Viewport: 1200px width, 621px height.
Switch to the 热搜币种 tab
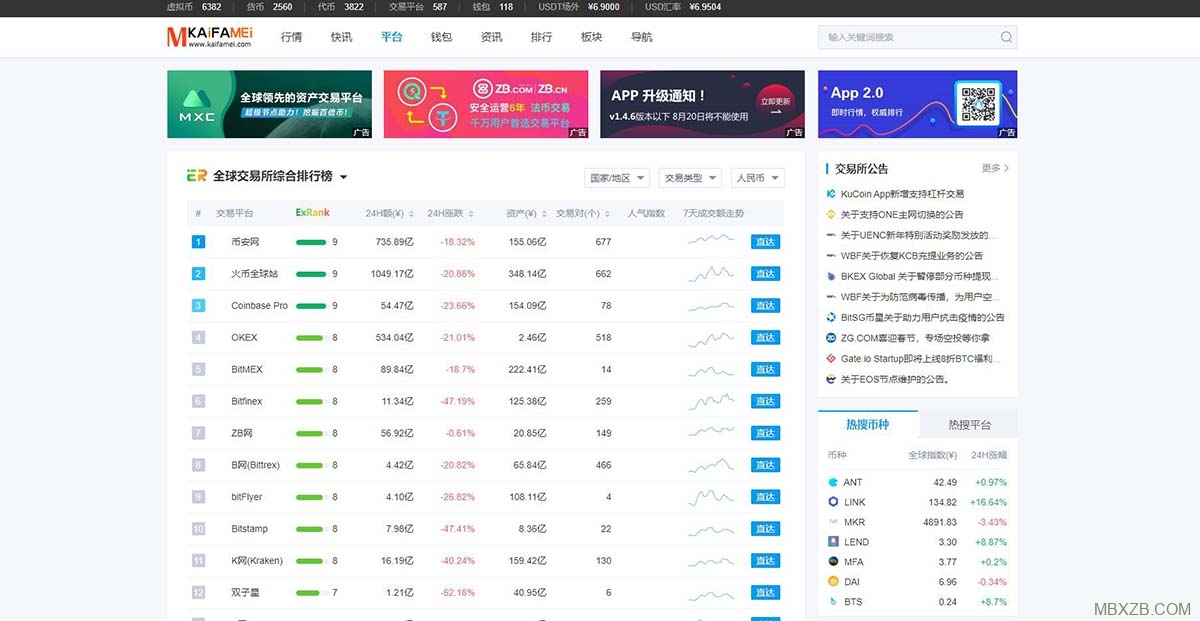click(x=867, y=424)
